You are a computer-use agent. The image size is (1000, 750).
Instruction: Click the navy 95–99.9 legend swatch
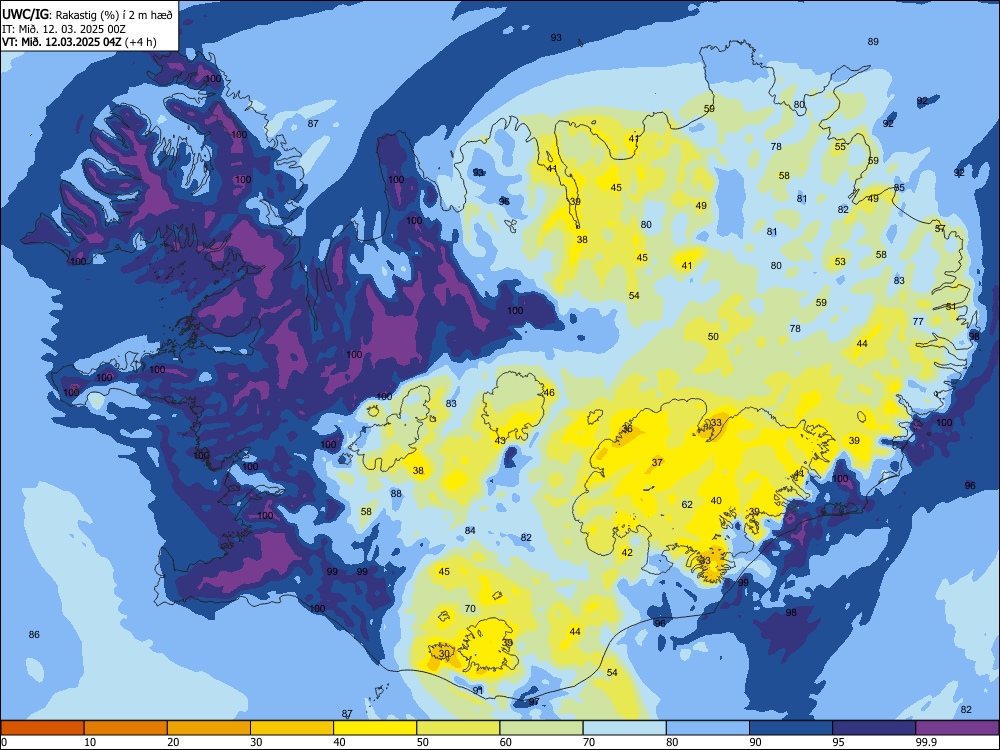click(x=874, y=728)
